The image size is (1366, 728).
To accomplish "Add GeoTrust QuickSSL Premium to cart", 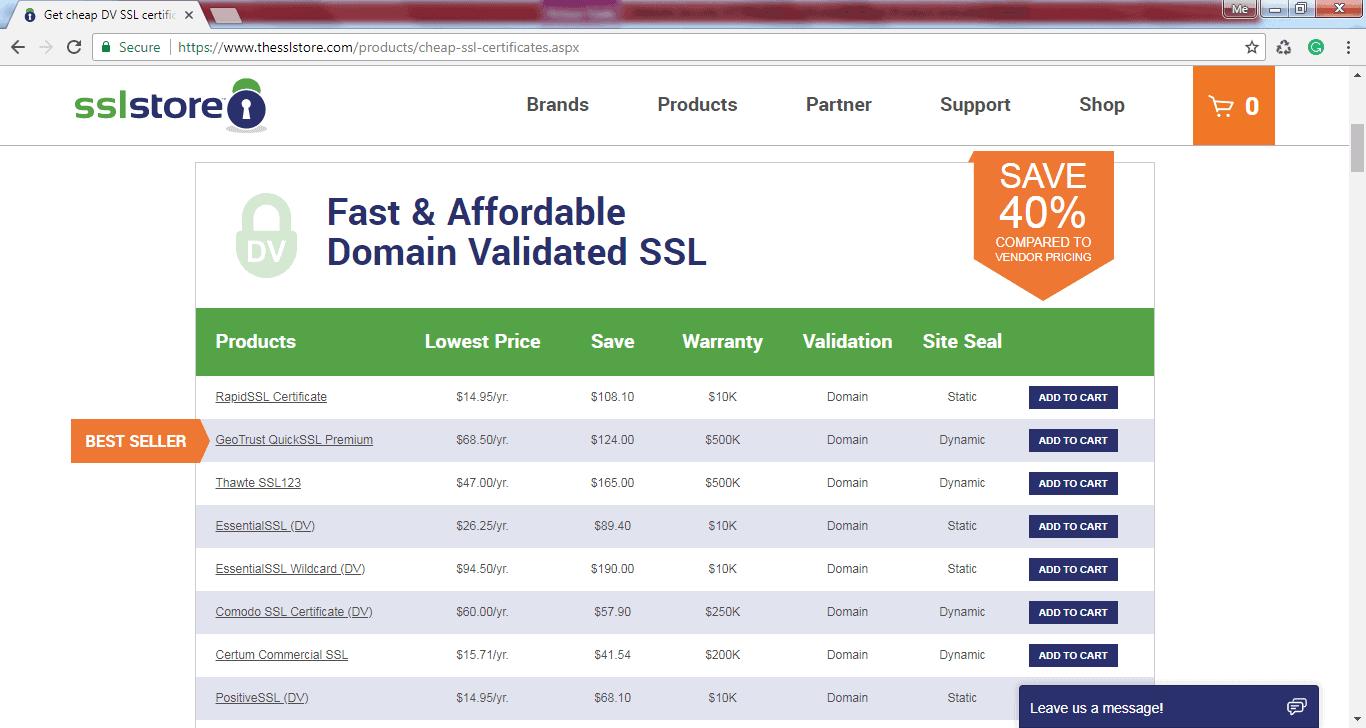I will (1072, 440).
